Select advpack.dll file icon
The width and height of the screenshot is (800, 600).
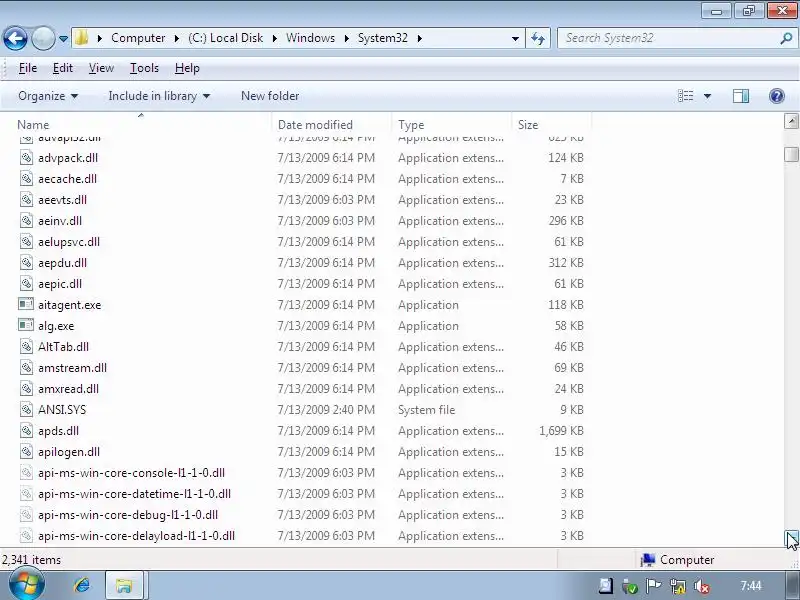pos(26,158)
